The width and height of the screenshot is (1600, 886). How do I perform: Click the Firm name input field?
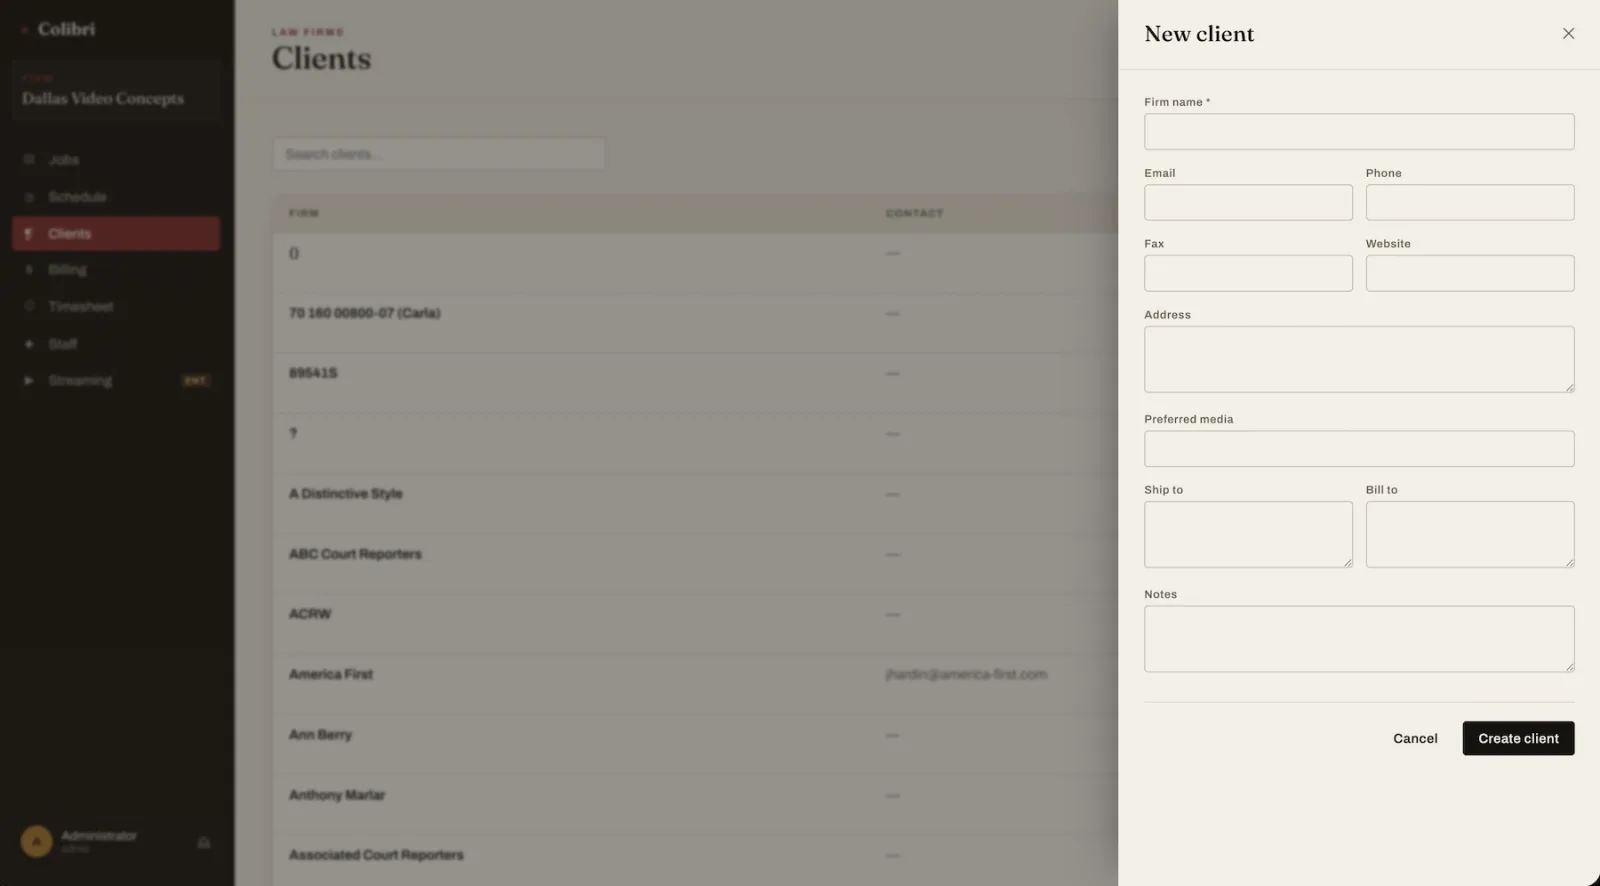click(1359, 131)
